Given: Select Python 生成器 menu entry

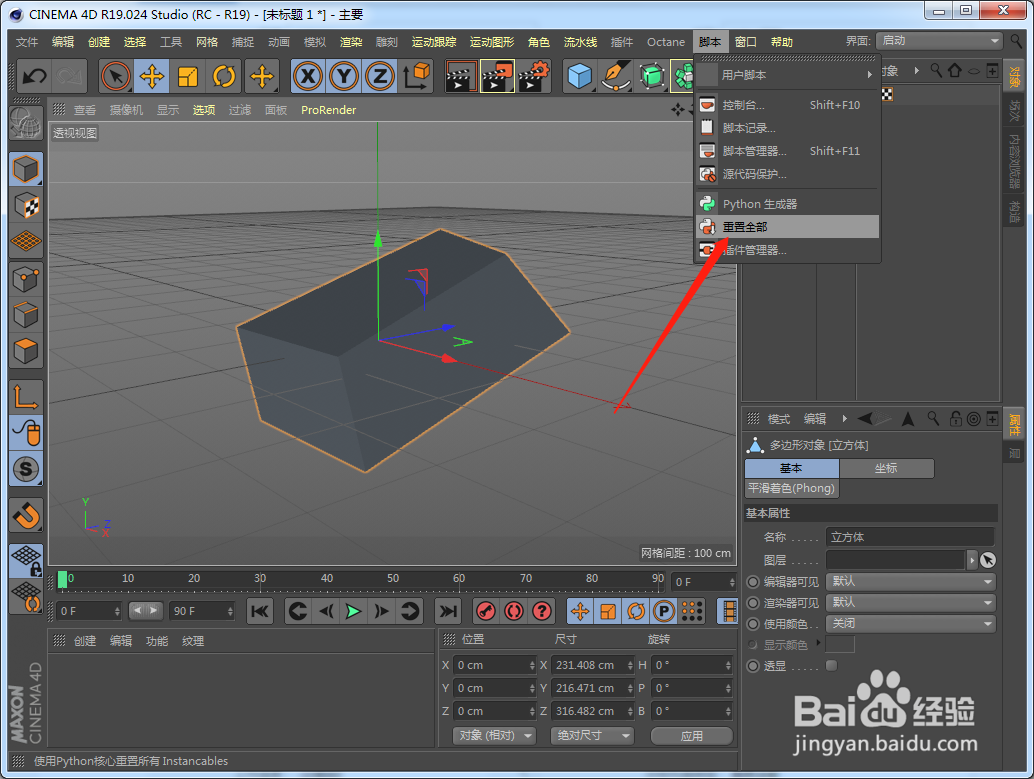Looking at the screenshot, I should pyautogui.click(x=787, y=204).
